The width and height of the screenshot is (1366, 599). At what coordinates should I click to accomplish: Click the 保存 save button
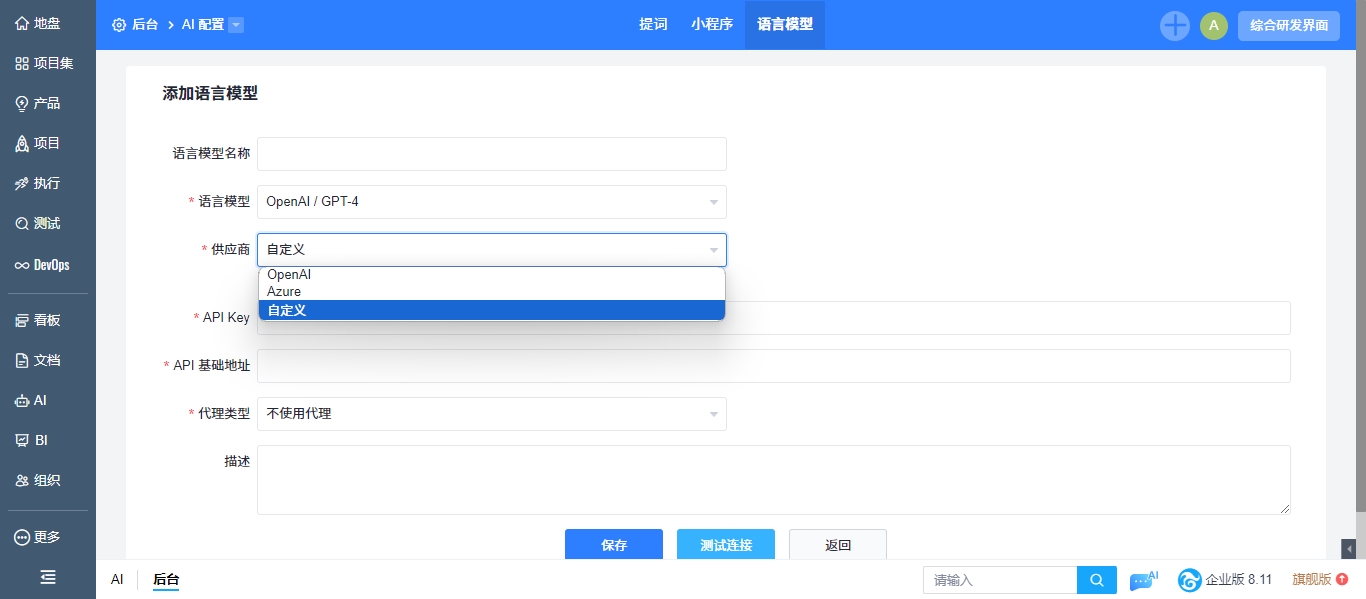tap(614, 545)
